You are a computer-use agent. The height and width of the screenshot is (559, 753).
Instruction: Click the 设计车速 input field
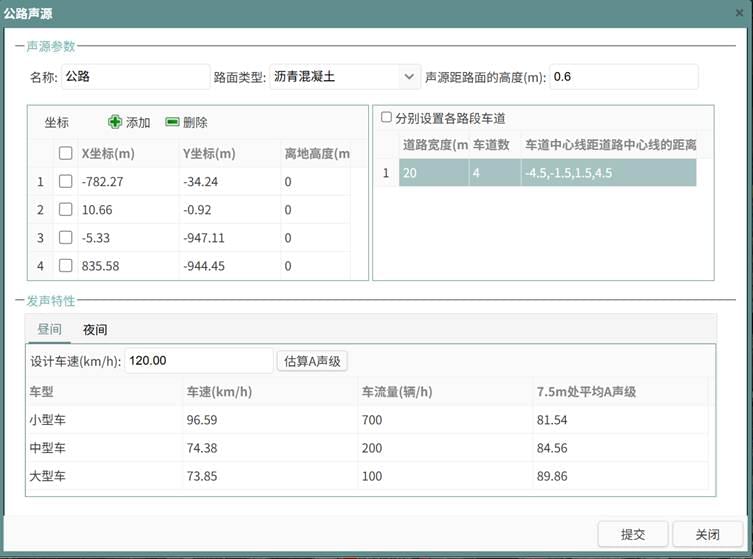pos(197,361)
